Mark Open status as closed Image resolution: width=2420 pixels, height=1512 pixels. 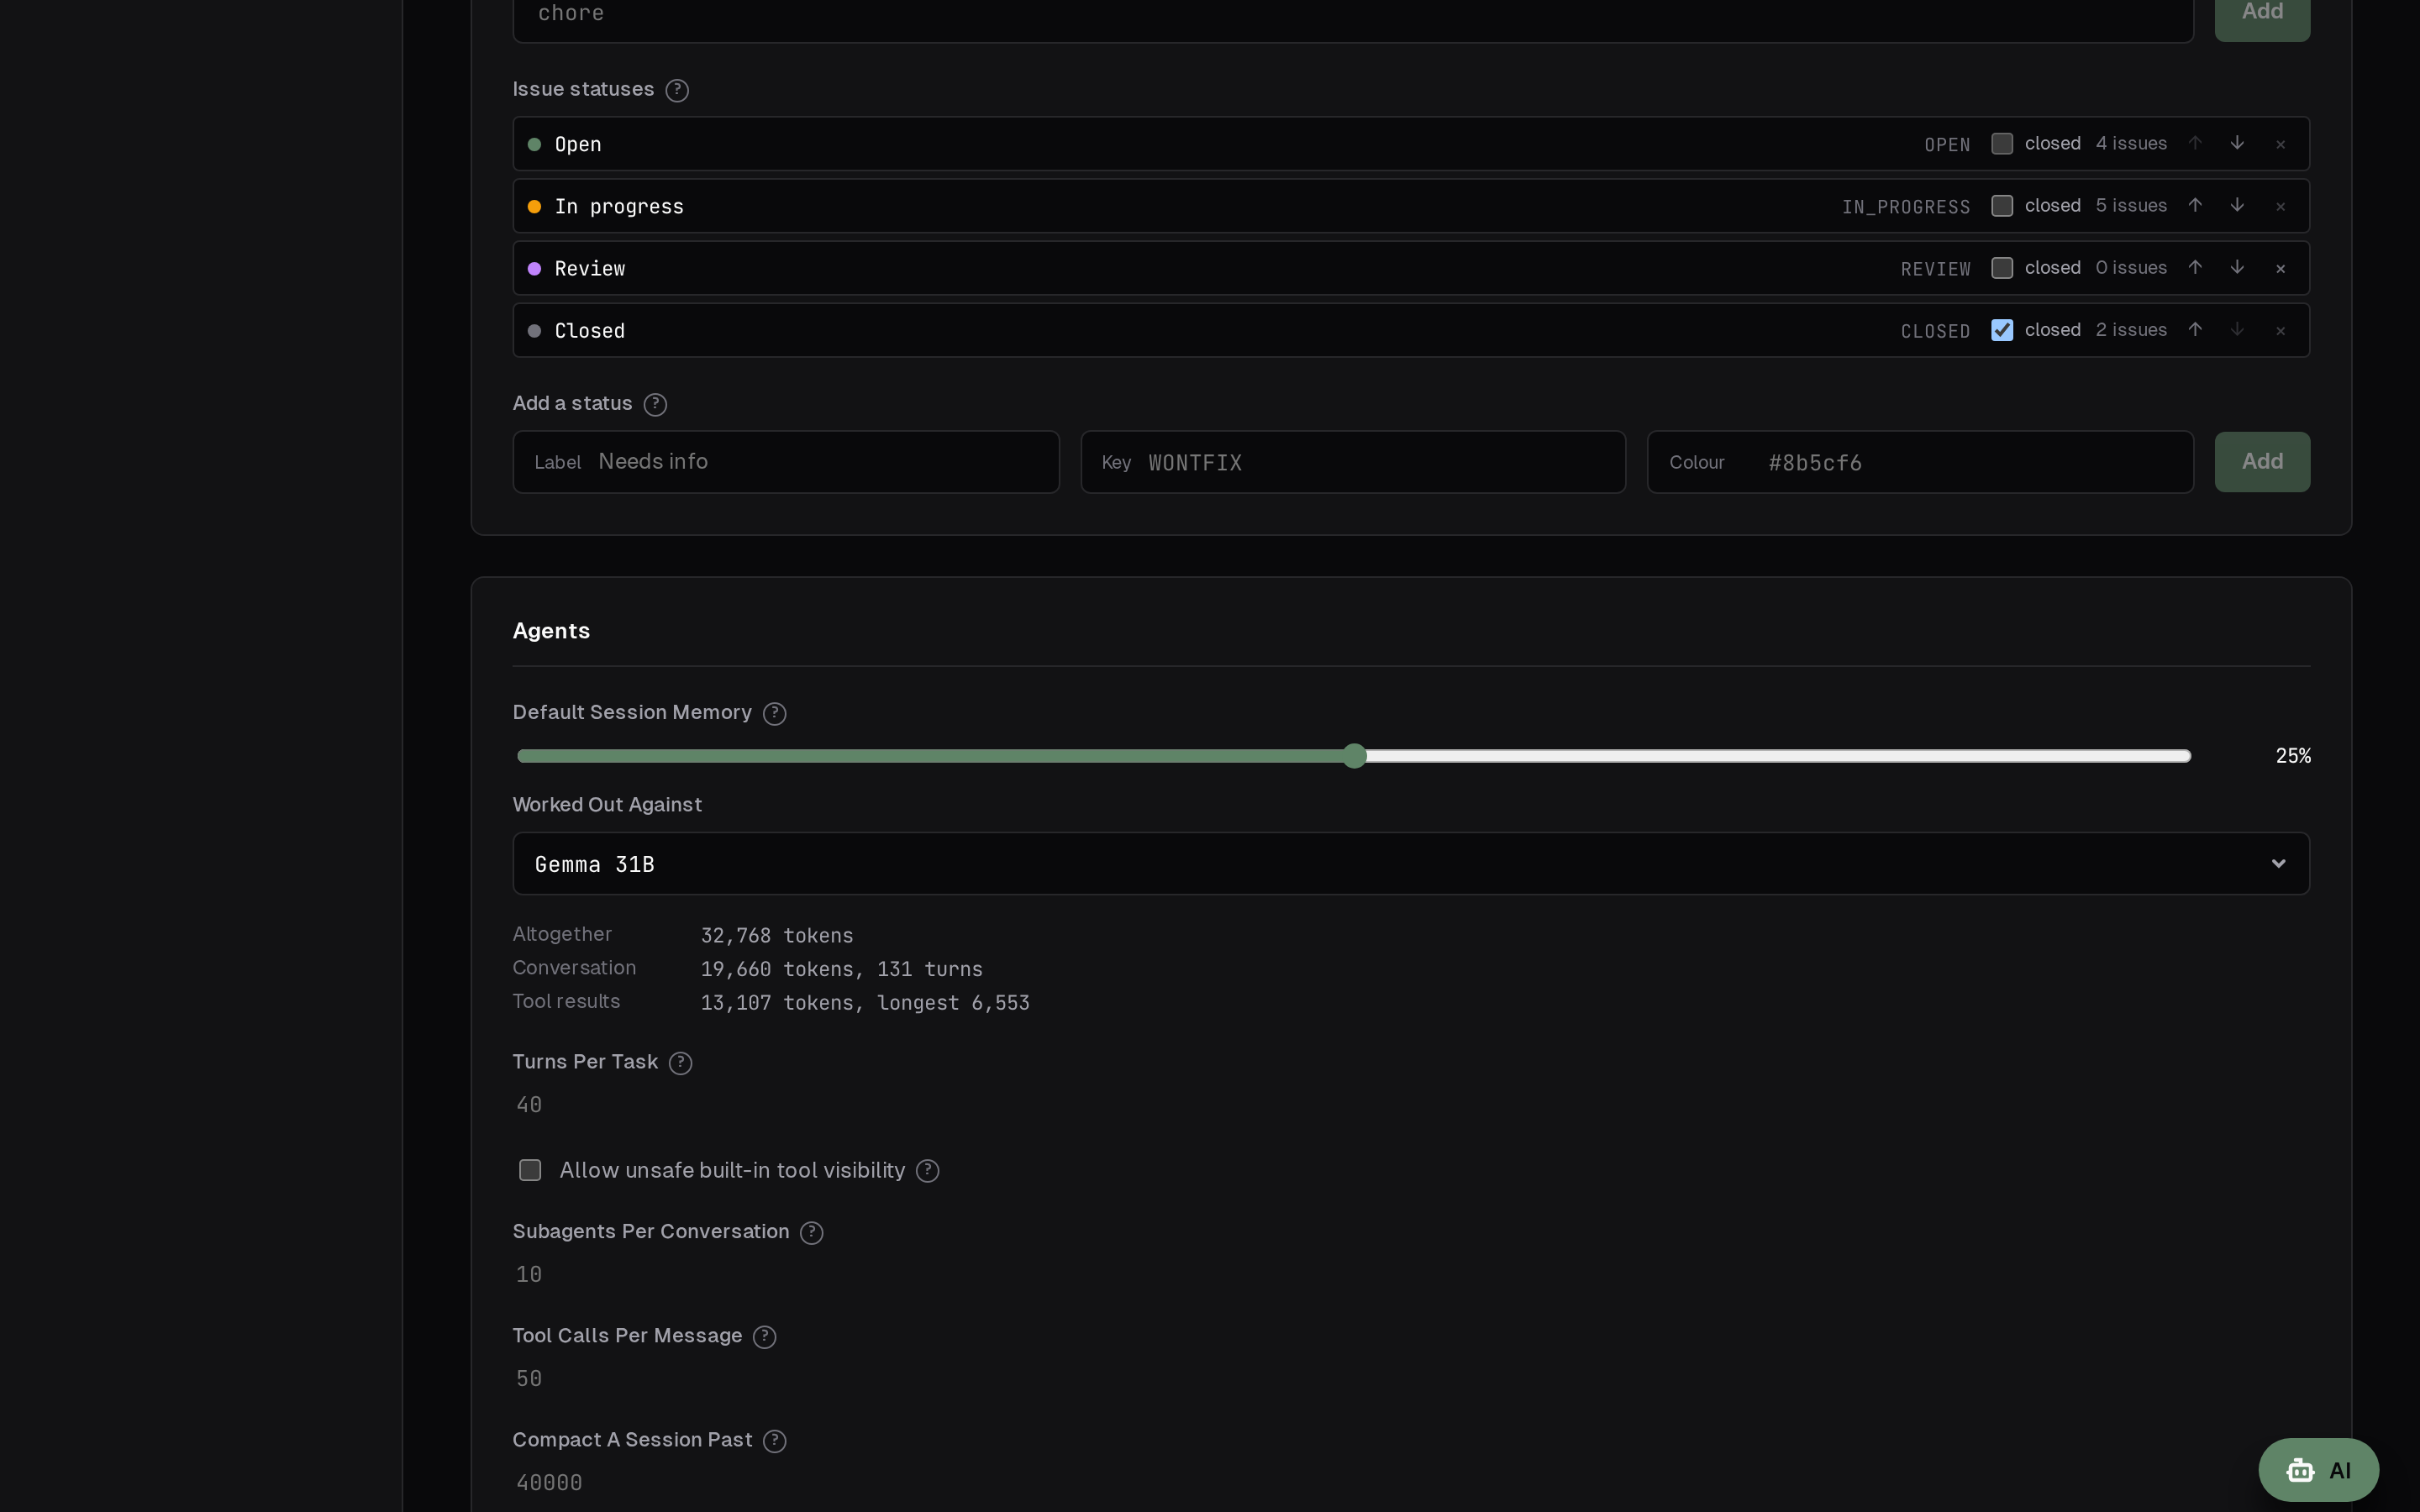[2001, 143]
